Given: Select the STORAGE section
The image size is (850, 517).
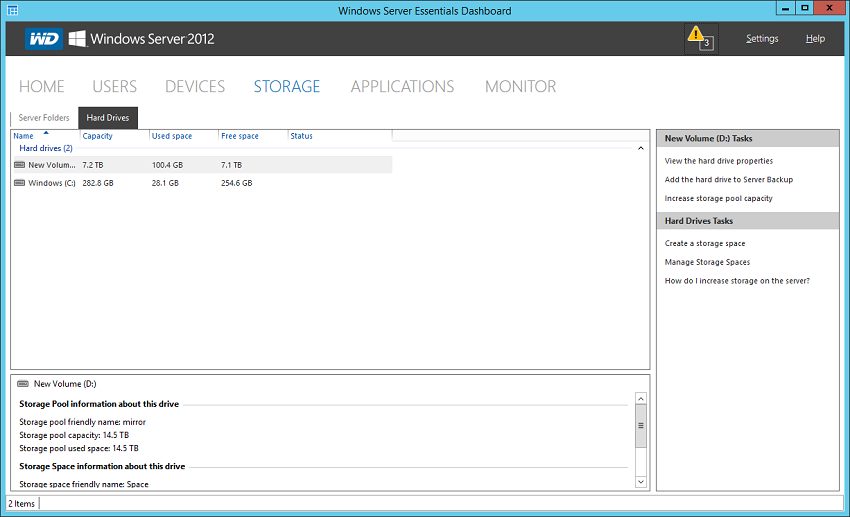Looking at the screenshot, I should (x=287, y=86).
